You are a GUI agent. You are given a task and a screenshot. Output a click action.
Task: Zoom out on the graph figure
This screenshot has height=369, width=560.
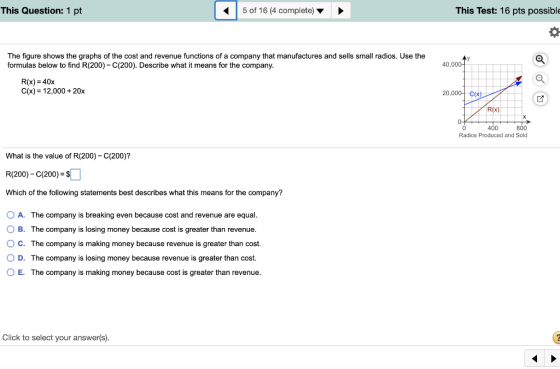[540, 79]
